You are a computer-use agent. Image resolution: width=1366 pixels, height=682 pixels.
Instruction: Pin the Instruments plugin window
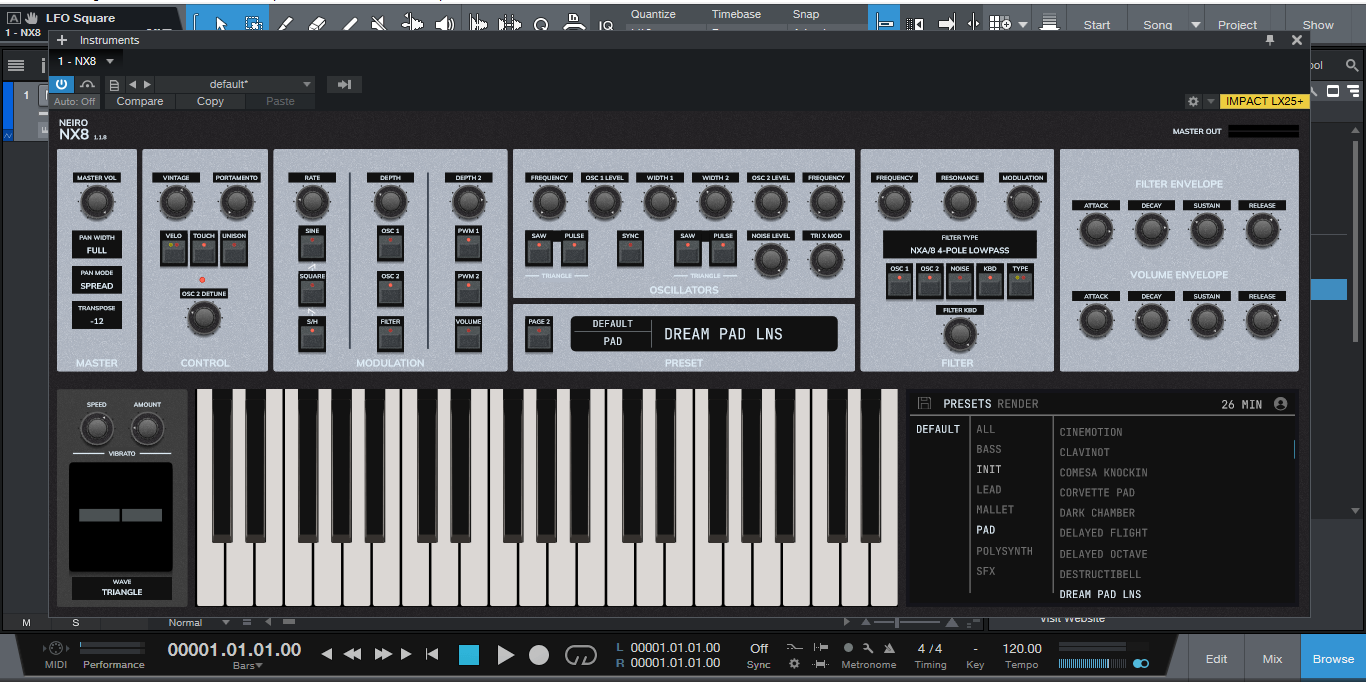(1270, 40)
